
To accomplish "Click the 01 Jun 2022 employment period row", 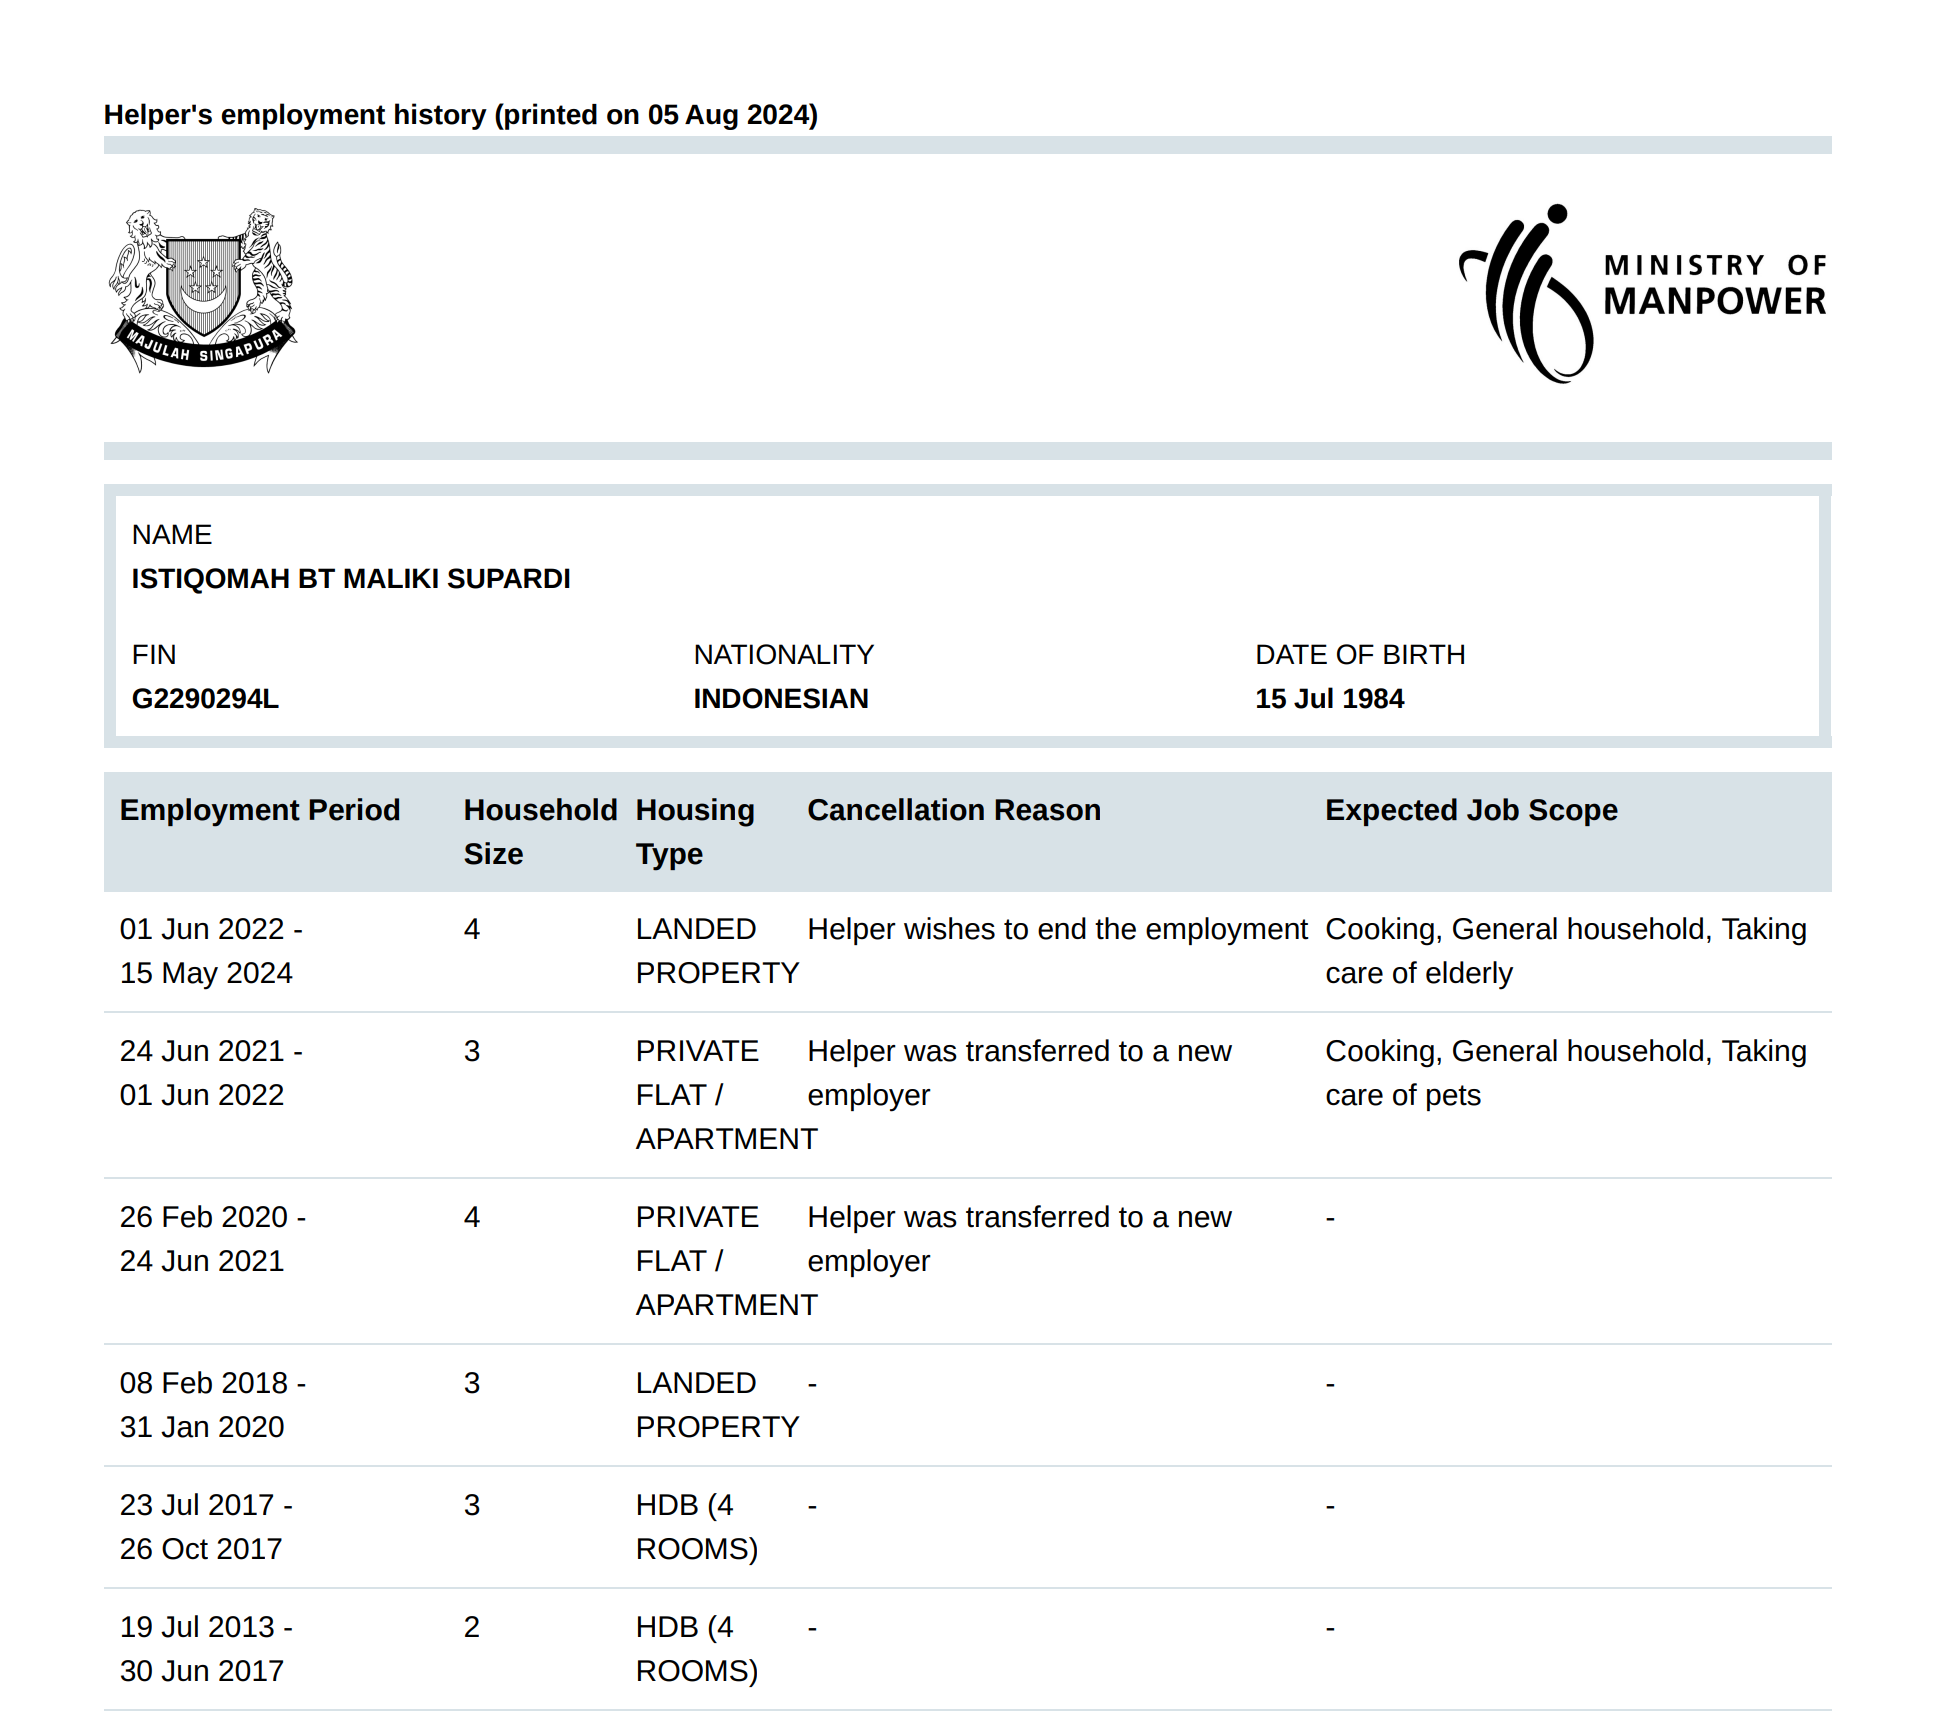I will pos(210,951).
